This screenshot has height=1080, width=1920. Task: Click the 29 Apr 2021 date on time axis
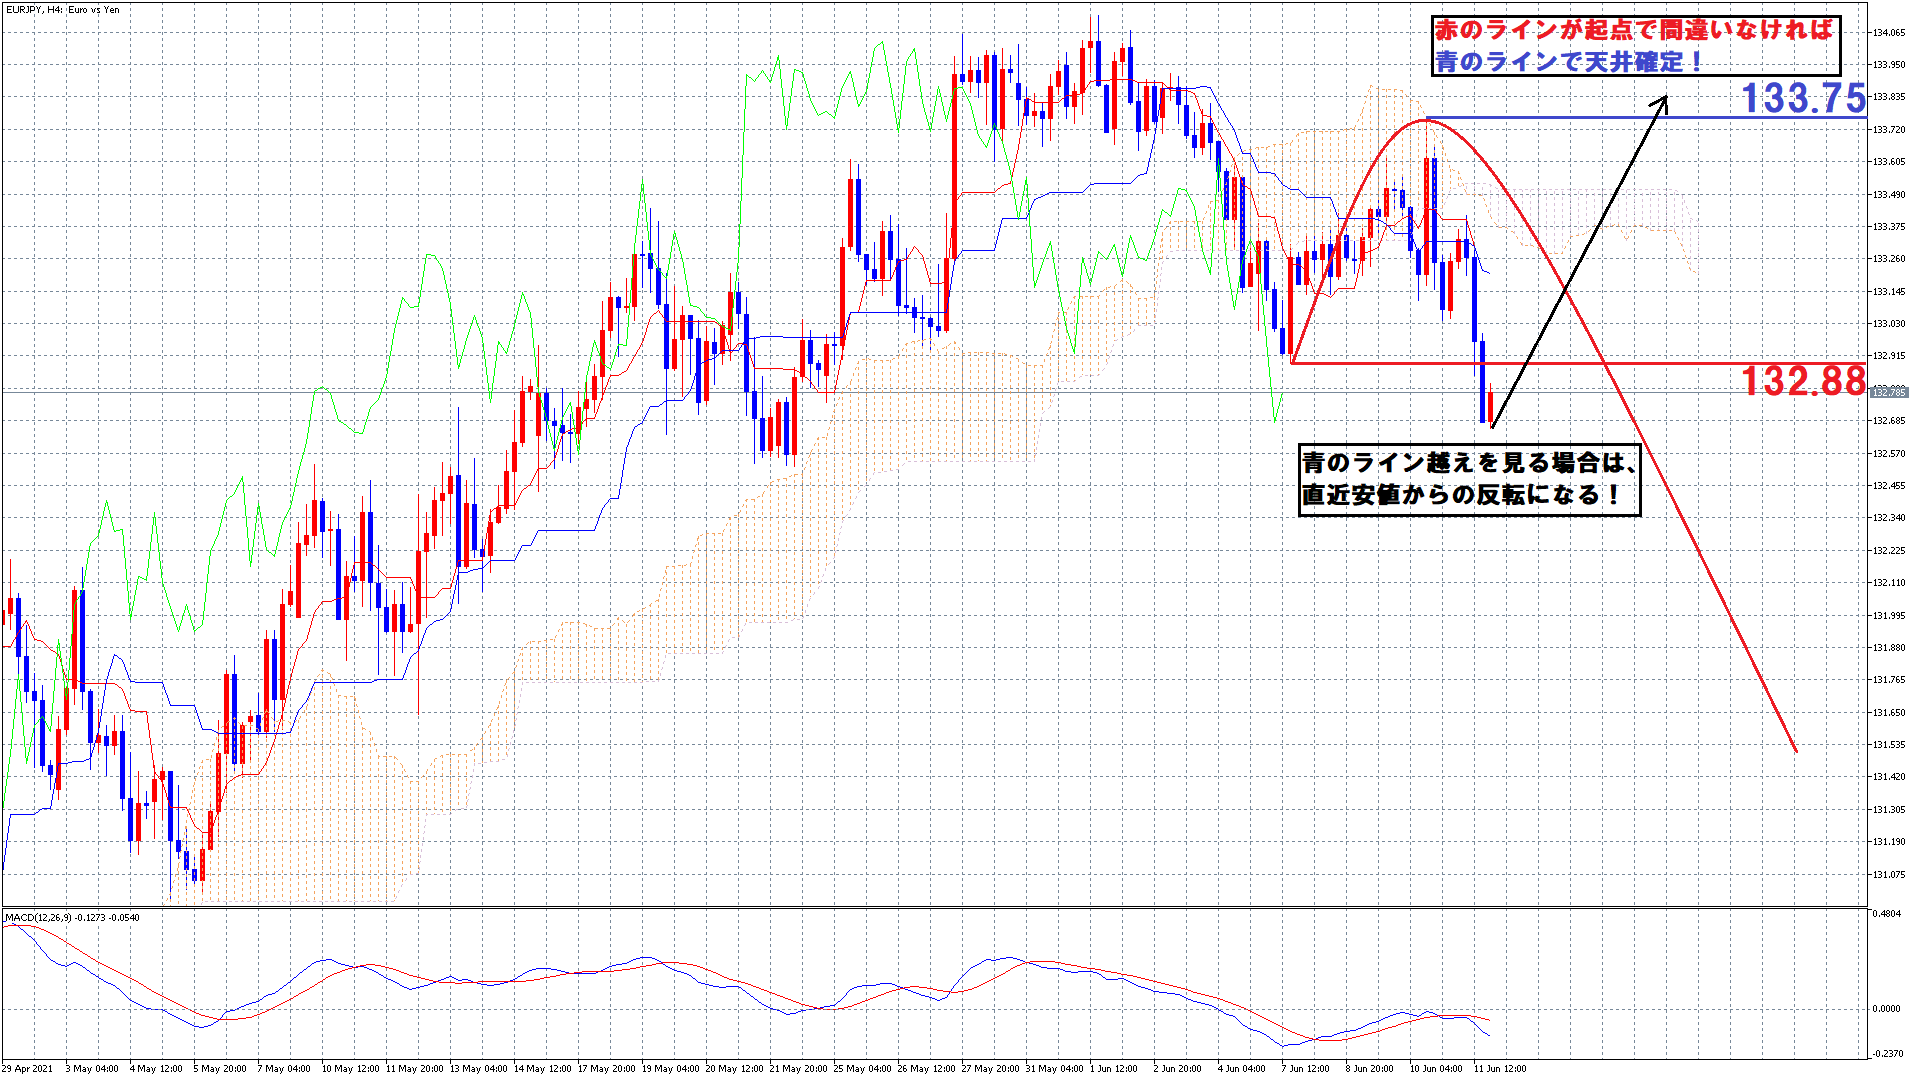[x=28, y=1069]
